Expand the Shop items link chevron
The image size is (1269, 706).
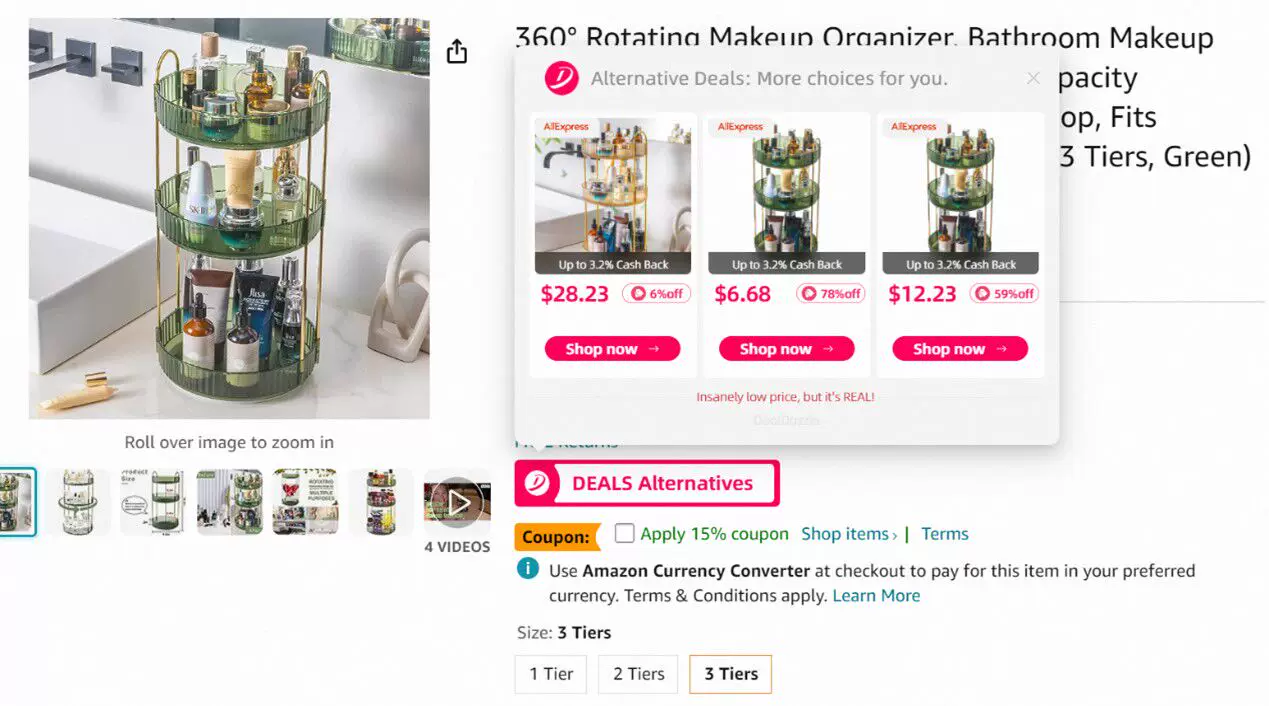click(x=894, y=535)
